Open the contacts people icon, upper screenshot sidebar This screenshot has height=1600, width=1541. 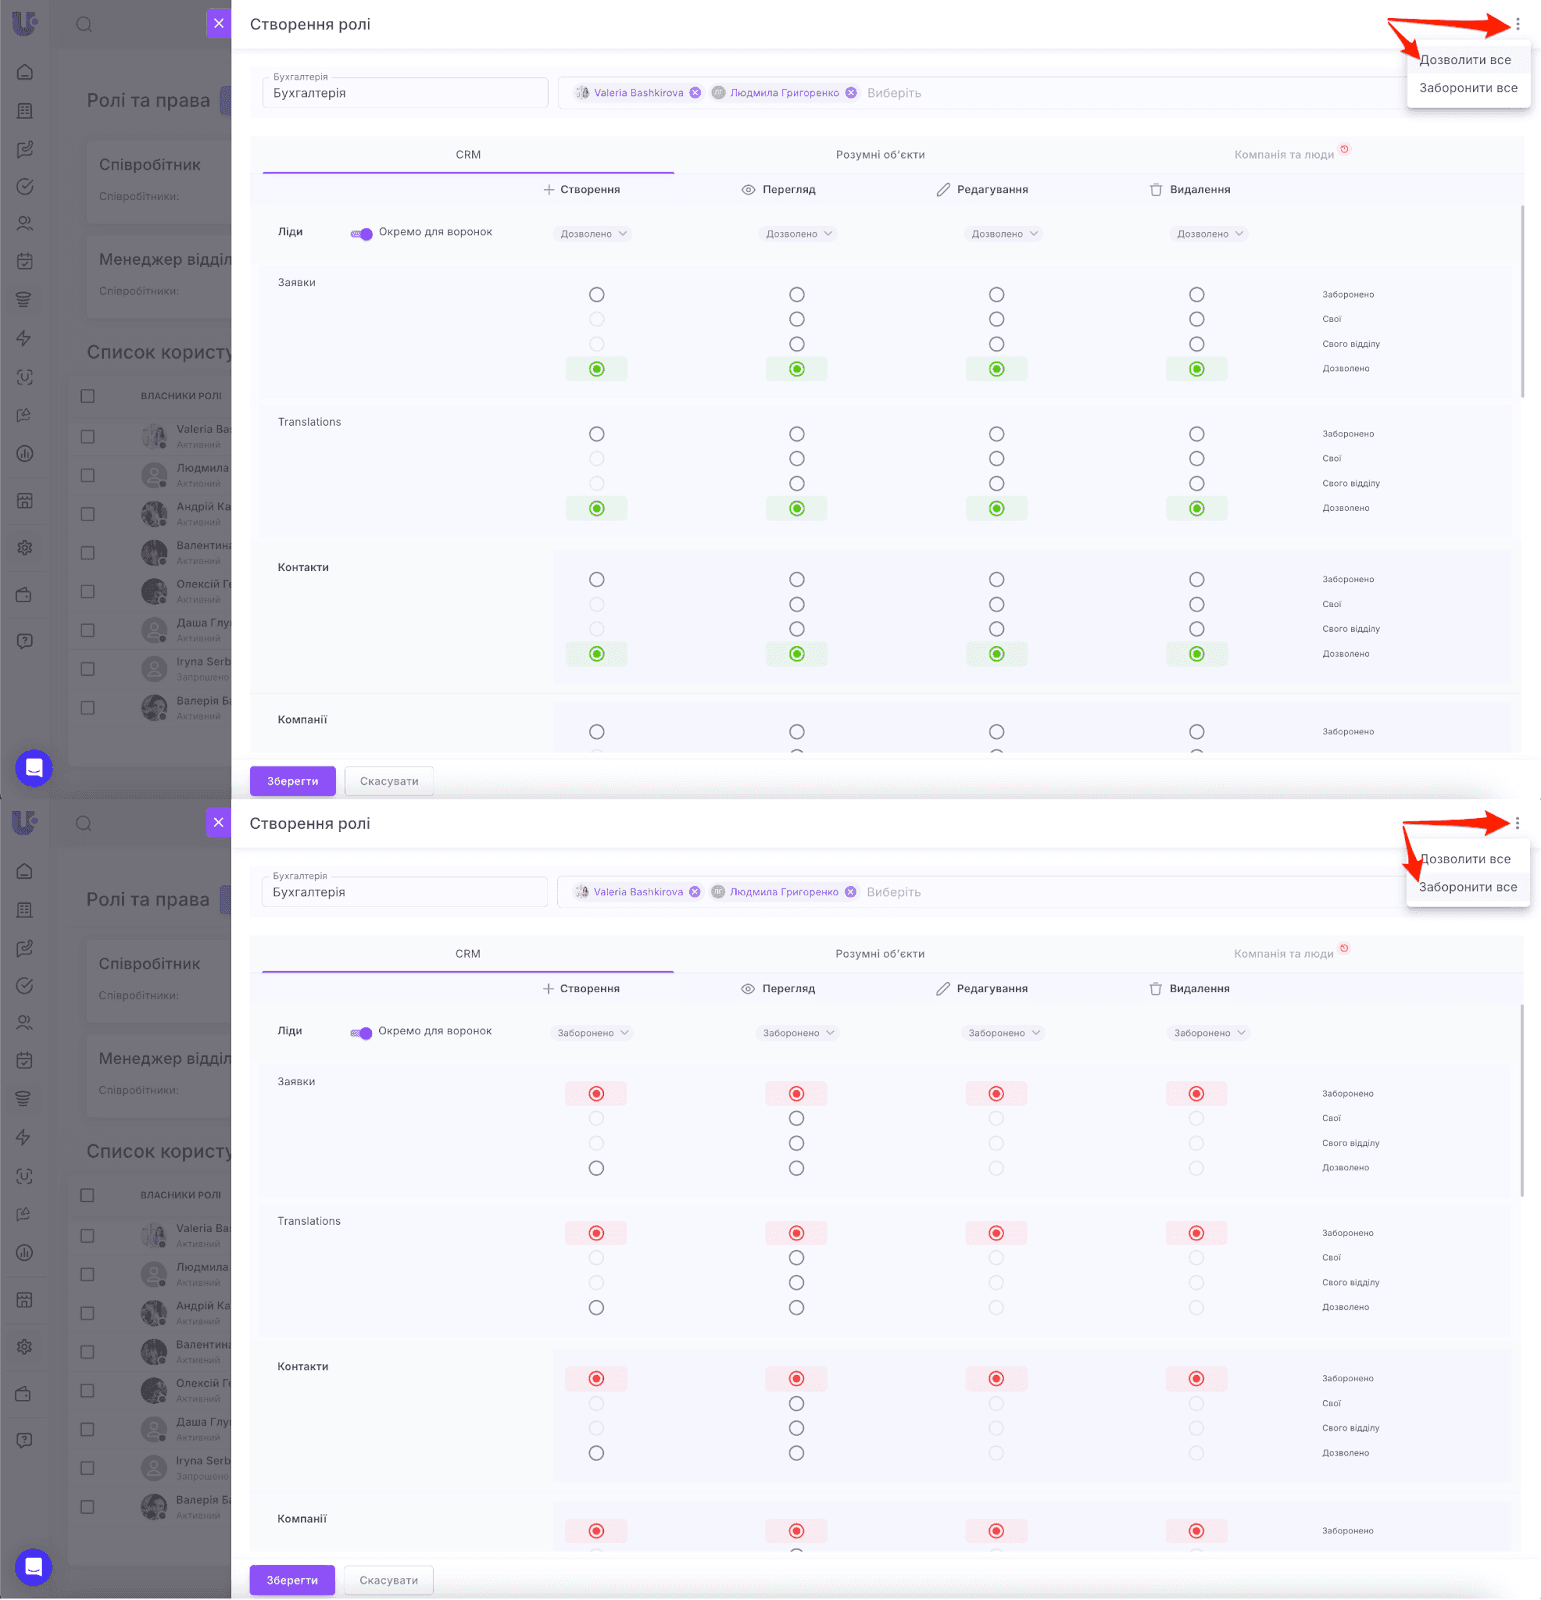pos(25,224)
